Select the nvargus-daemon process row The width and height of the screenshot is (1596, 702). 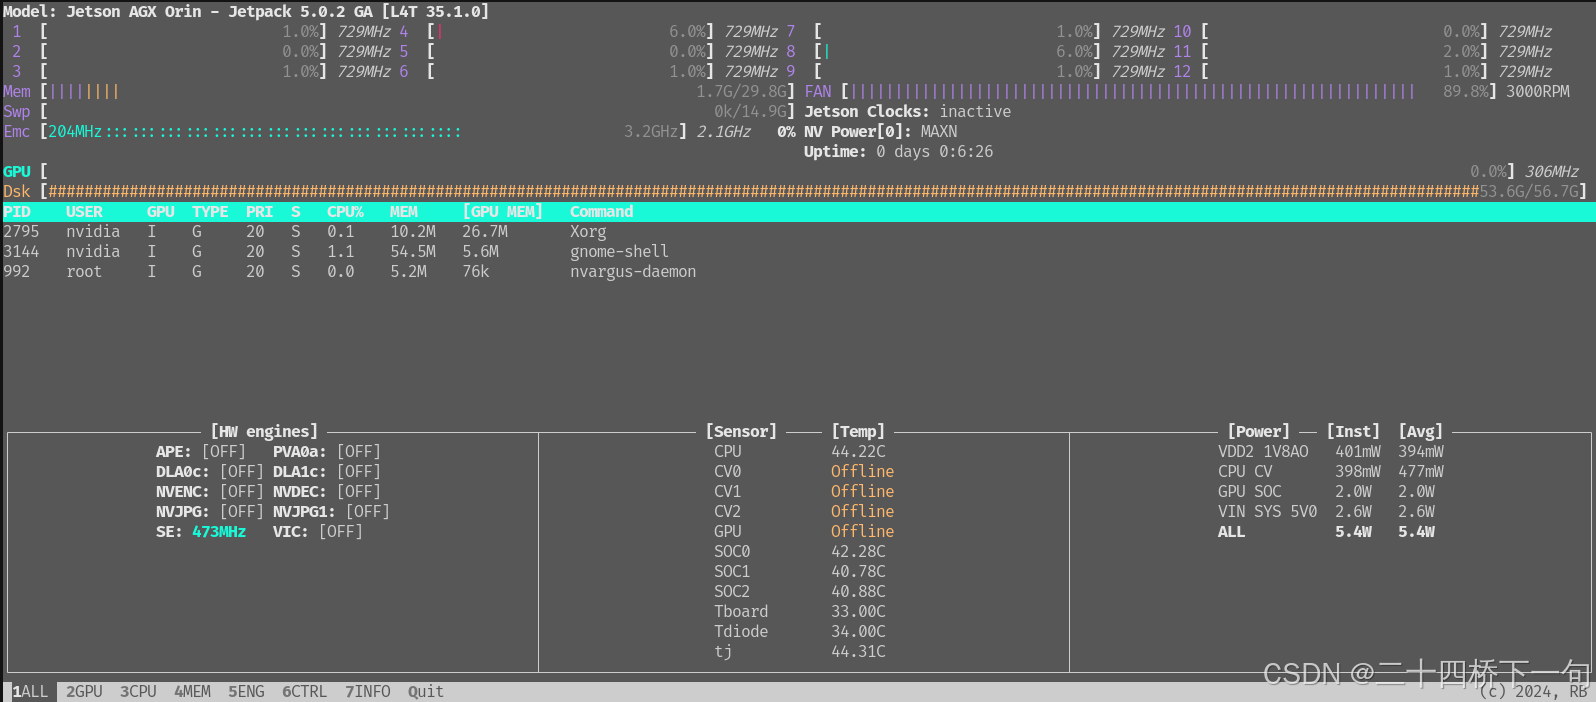pos(798,272)
